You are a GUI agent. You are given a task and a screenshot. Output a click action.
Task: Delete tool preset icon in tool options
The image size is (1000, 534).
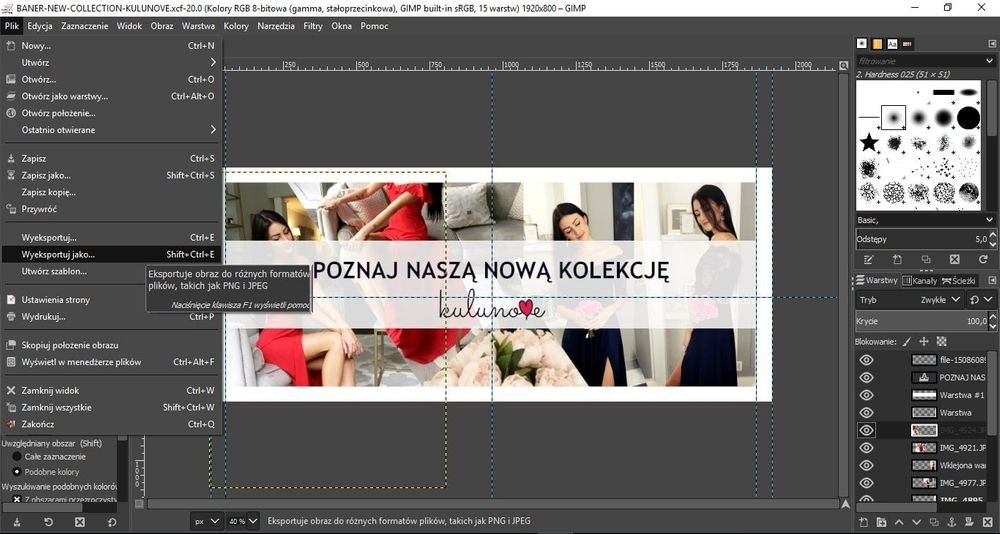(x=80, y=522)
